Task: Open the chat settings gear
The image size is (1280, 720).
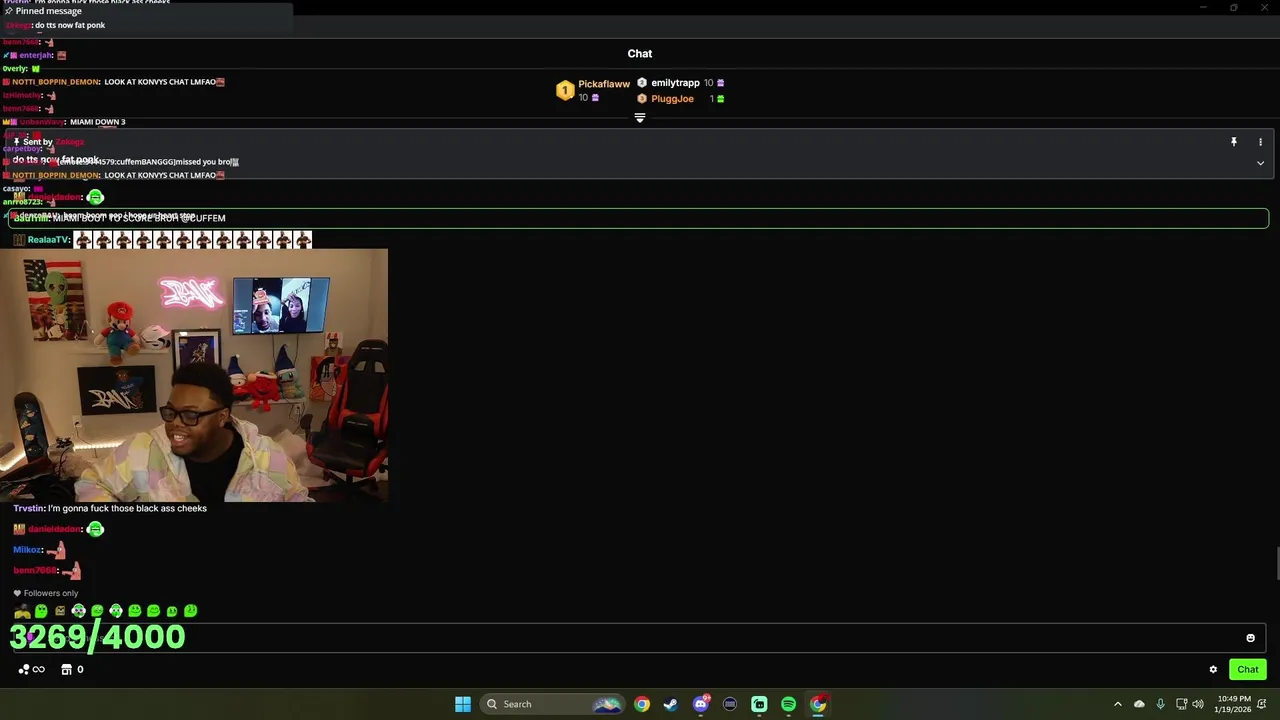Action: pos(1213,670)
